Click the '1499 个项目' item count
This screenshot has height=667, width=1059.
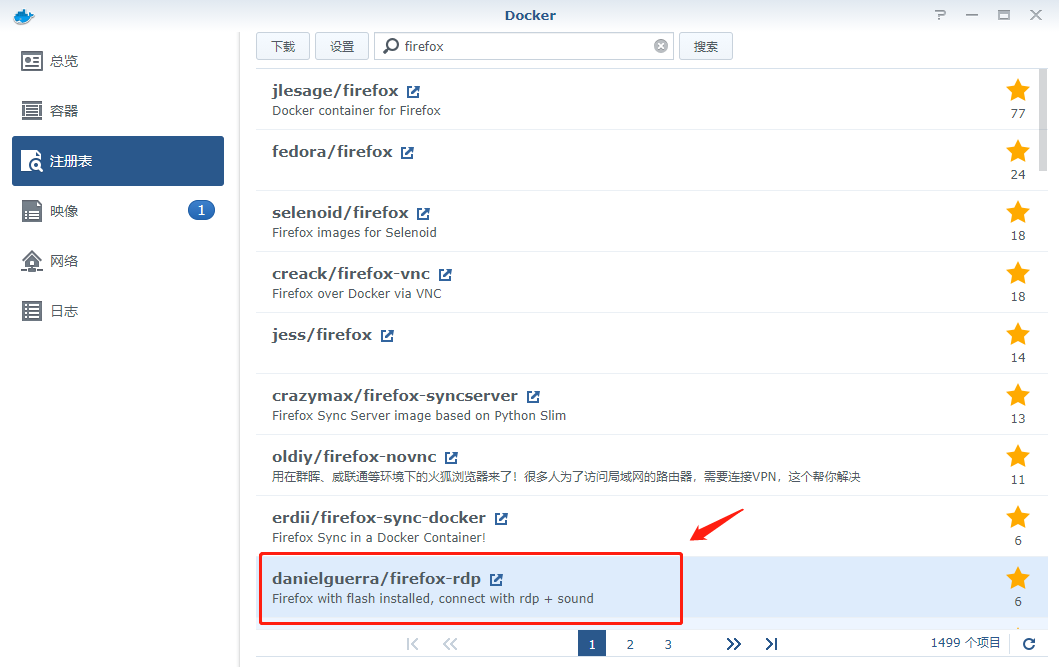point(965,643)
